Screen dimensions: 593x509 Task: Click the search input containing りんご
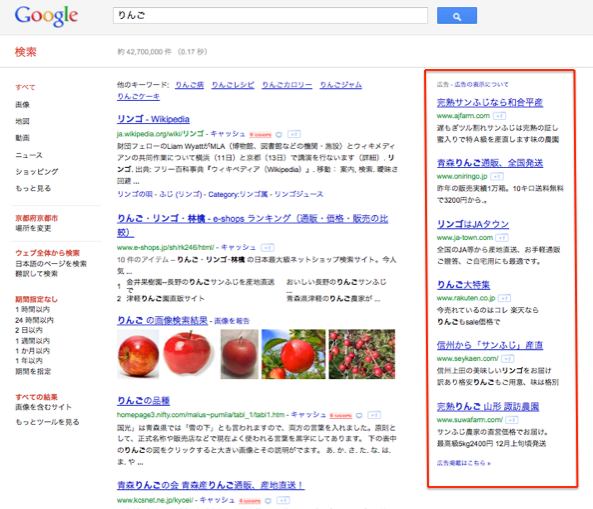(270, 16)
